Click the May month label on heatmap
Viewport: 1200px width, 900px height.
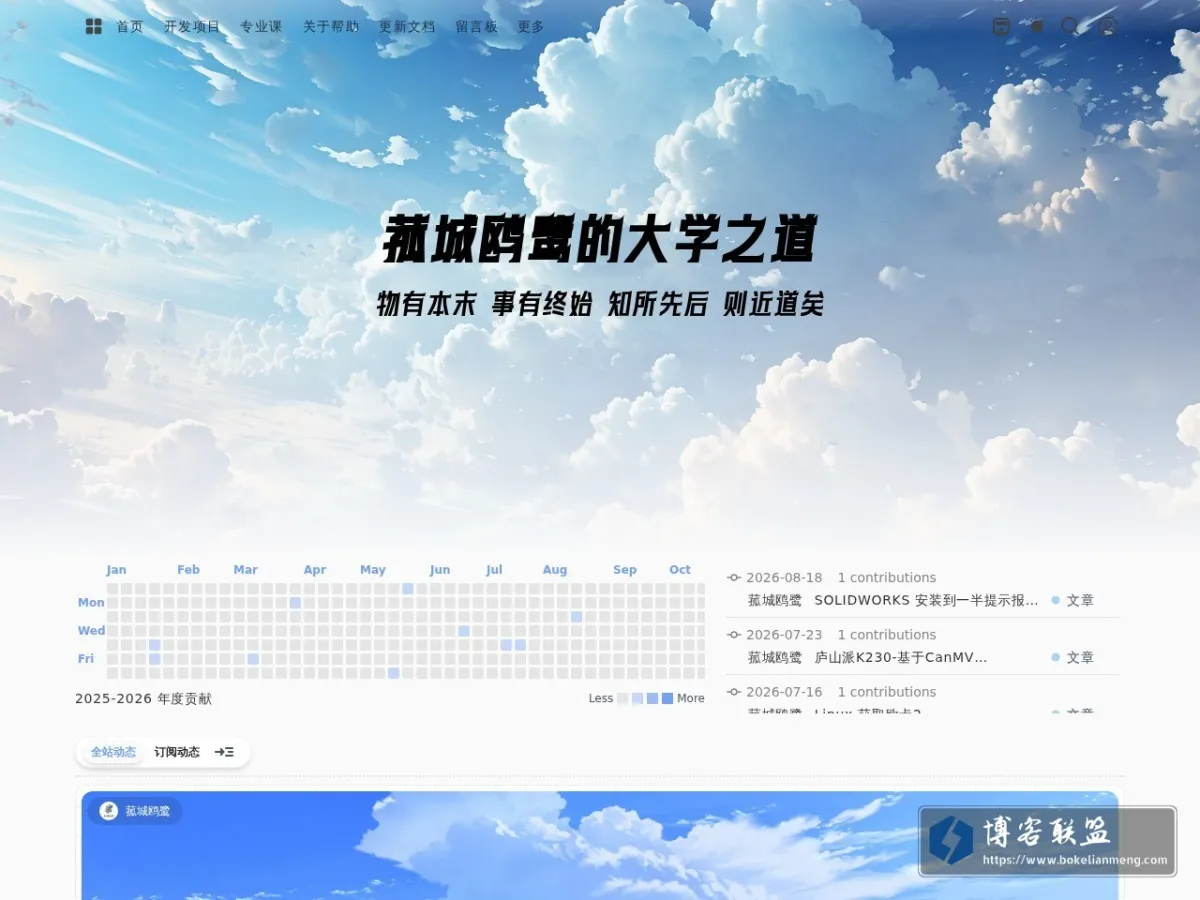point(373,570)
